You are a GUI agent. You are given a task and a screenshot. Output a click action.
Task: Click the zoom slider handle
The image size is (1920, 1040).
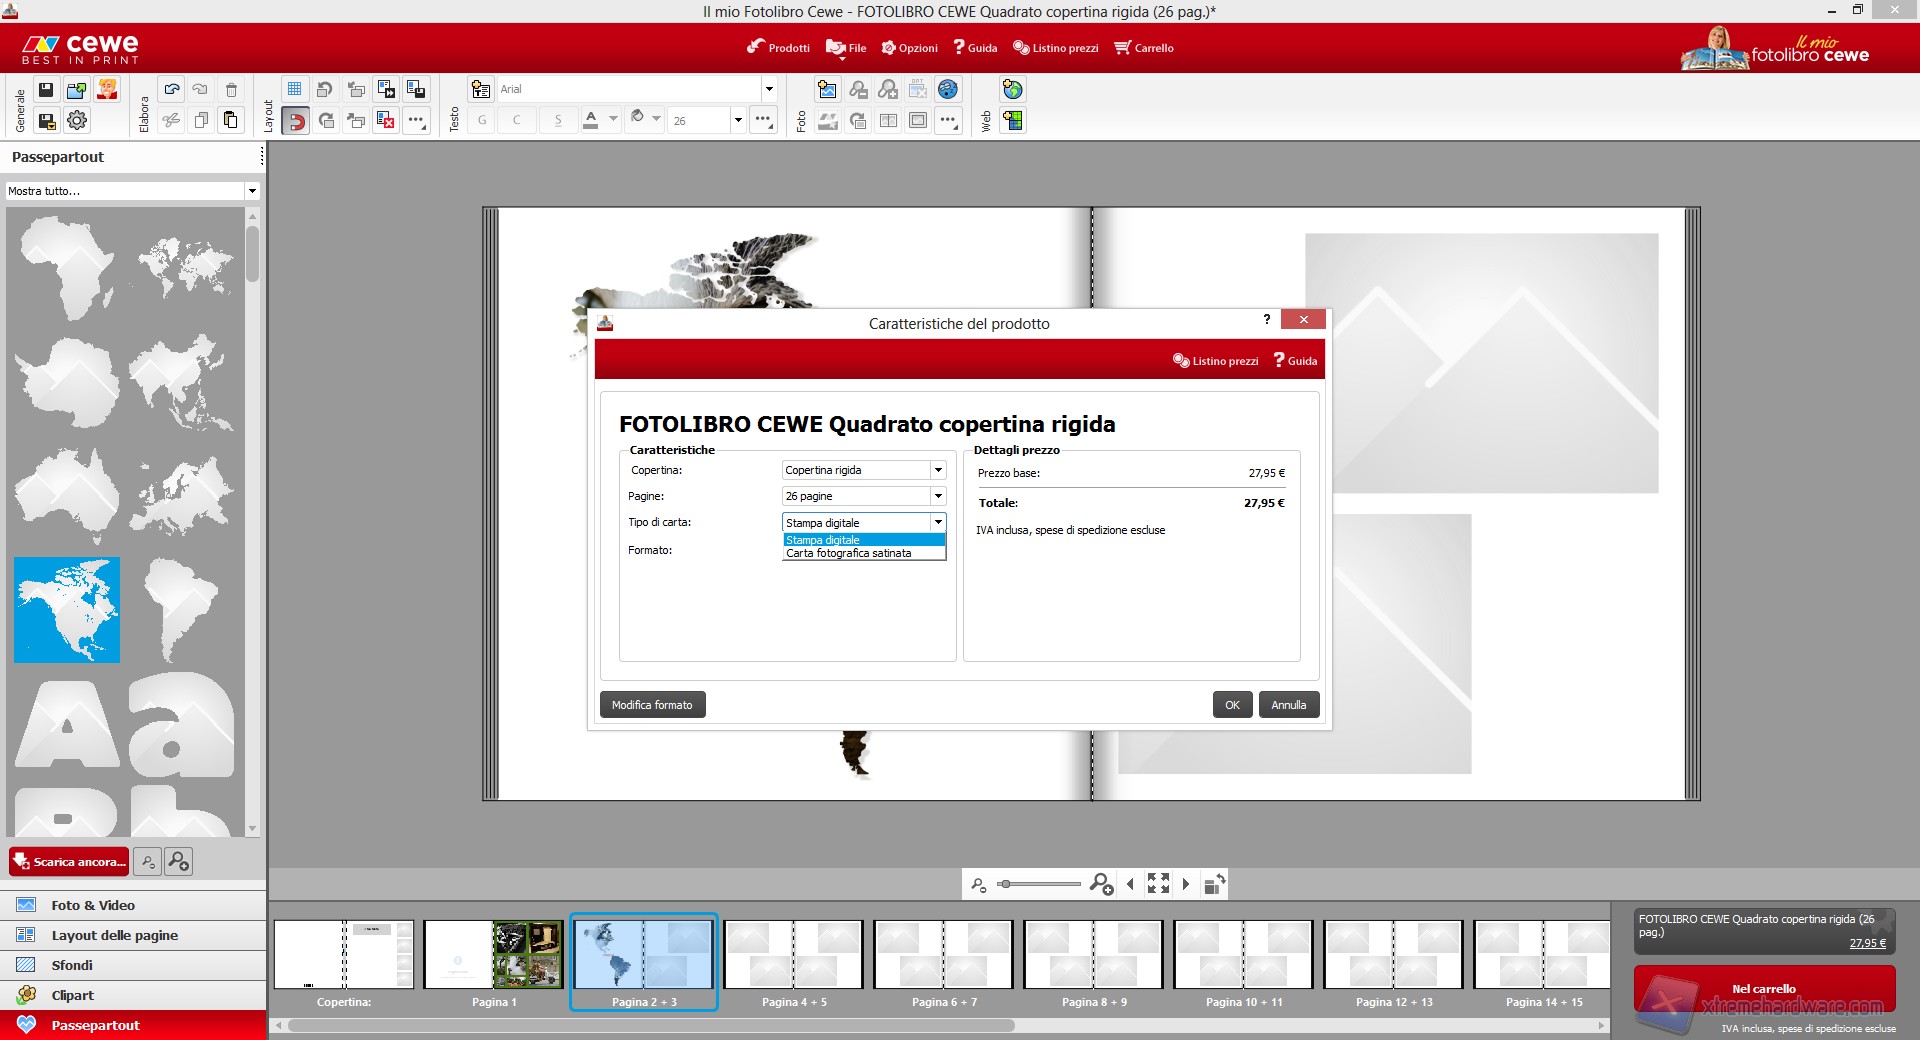1006,884
